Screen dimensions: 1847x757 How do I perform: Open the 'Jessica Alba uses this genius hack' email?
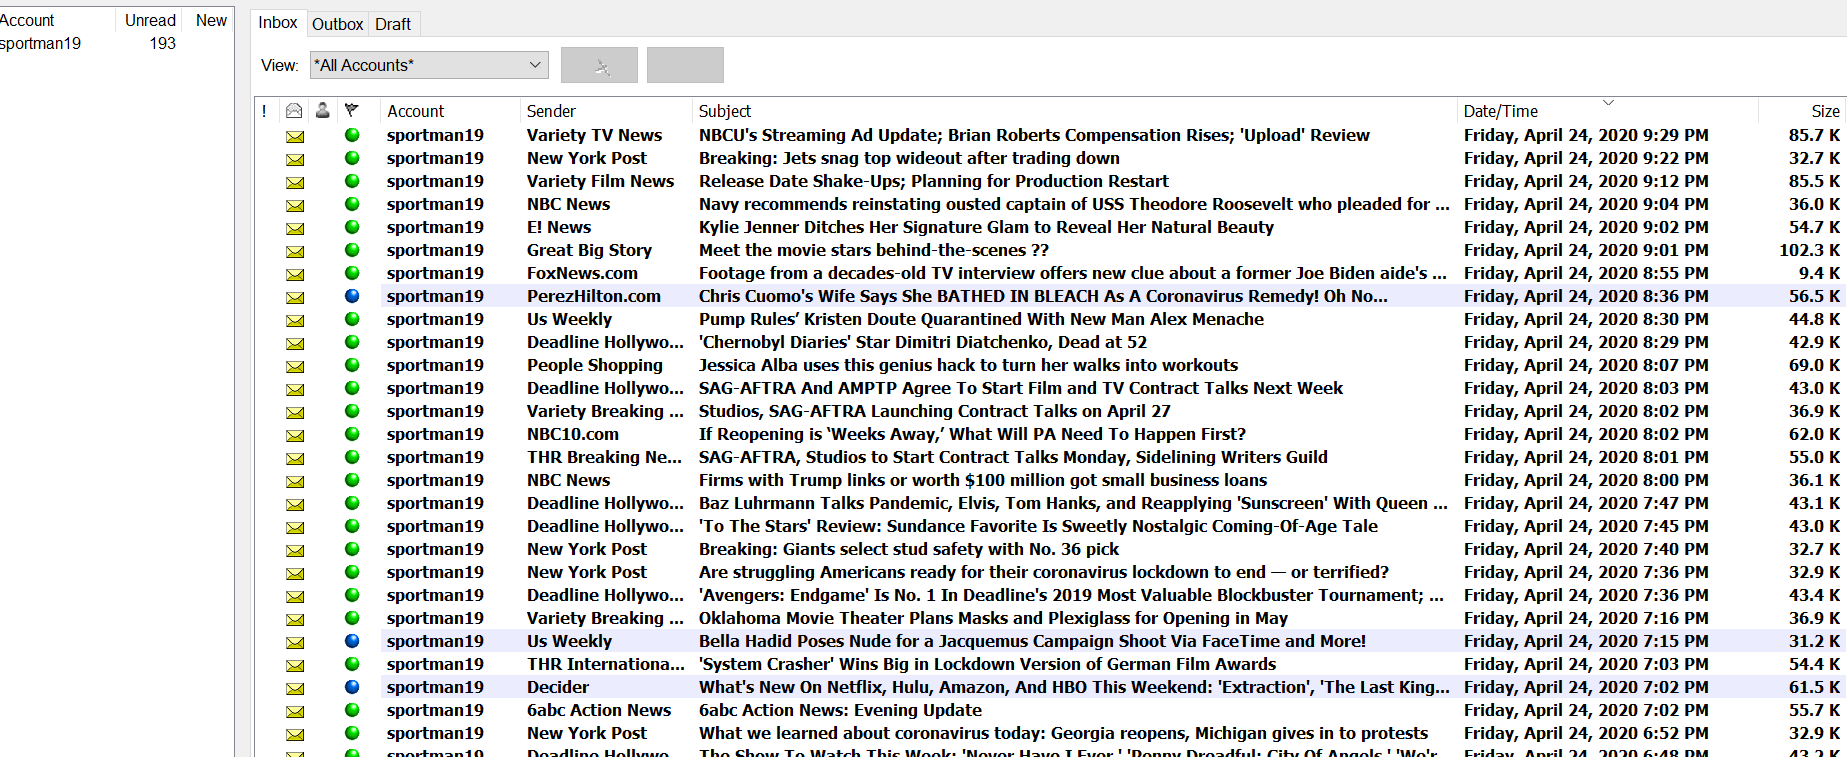[x=968, y=365]
